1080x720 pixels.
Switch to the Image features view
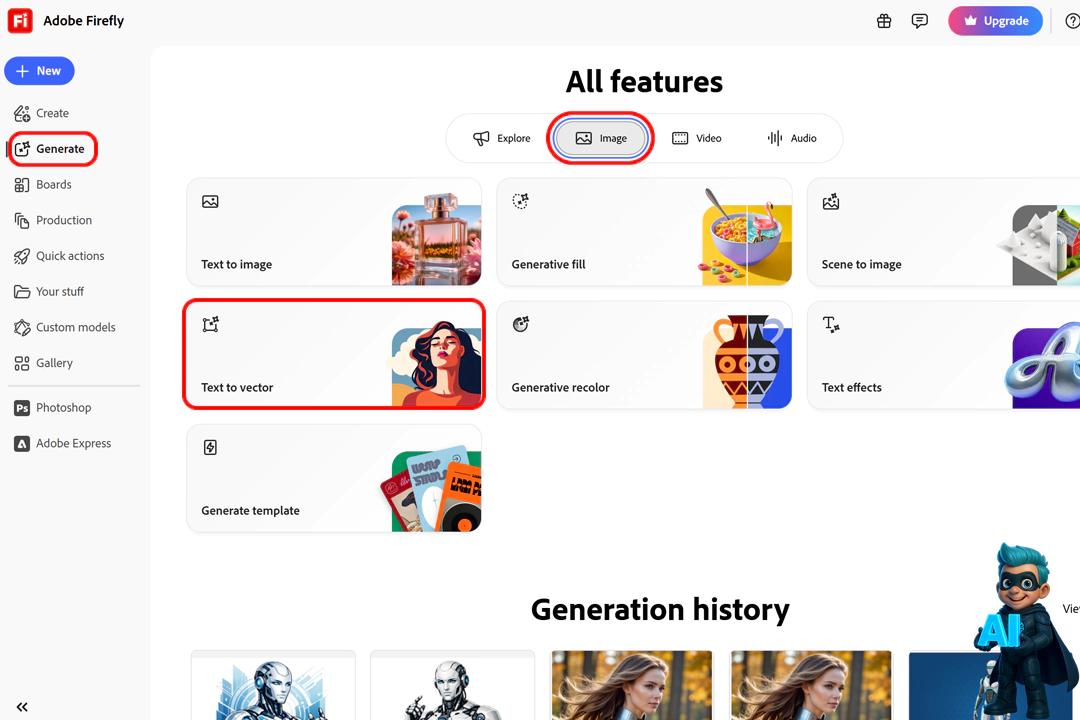(x=600, y=138)
